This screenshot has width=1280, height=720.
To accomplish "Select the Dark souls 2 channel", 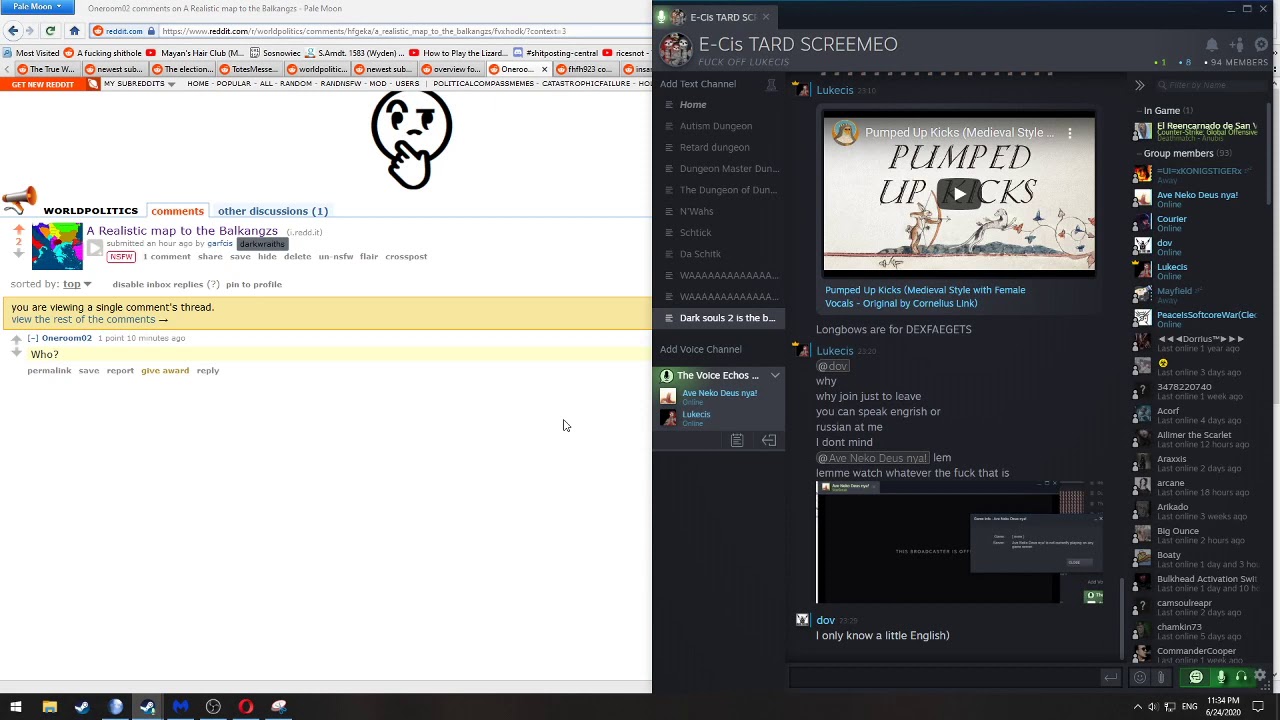I will [720, 318].
